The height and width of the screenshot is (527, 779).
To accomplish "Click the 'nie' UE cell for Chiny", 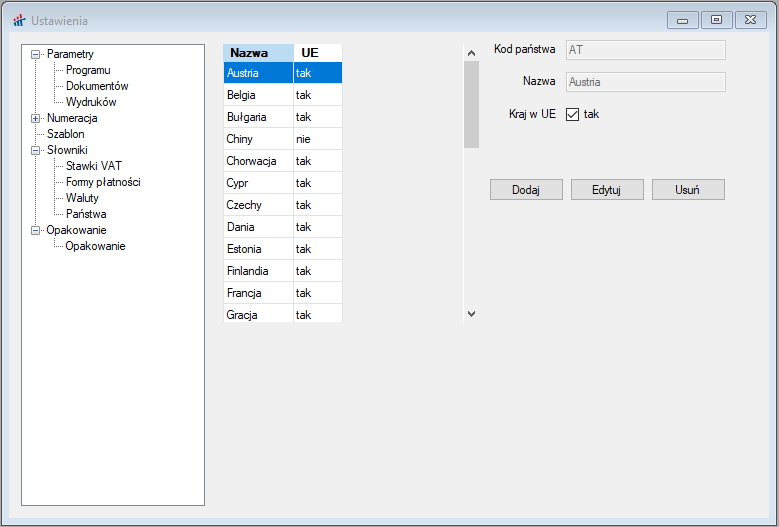I will click(x=318, y=139).
